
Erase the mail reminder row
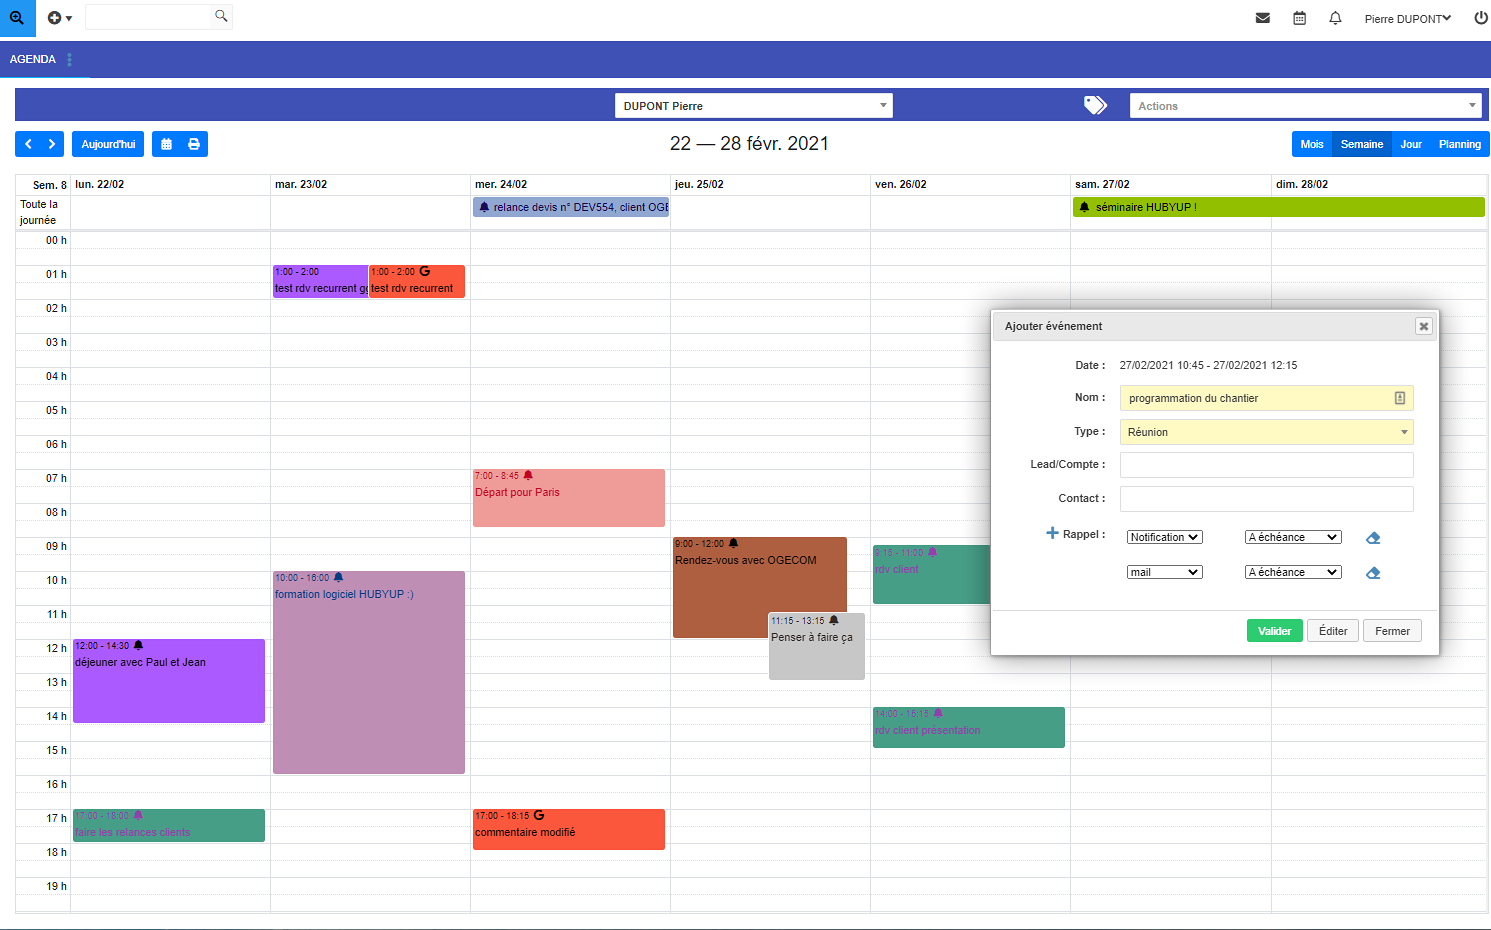coord(1373,573)
